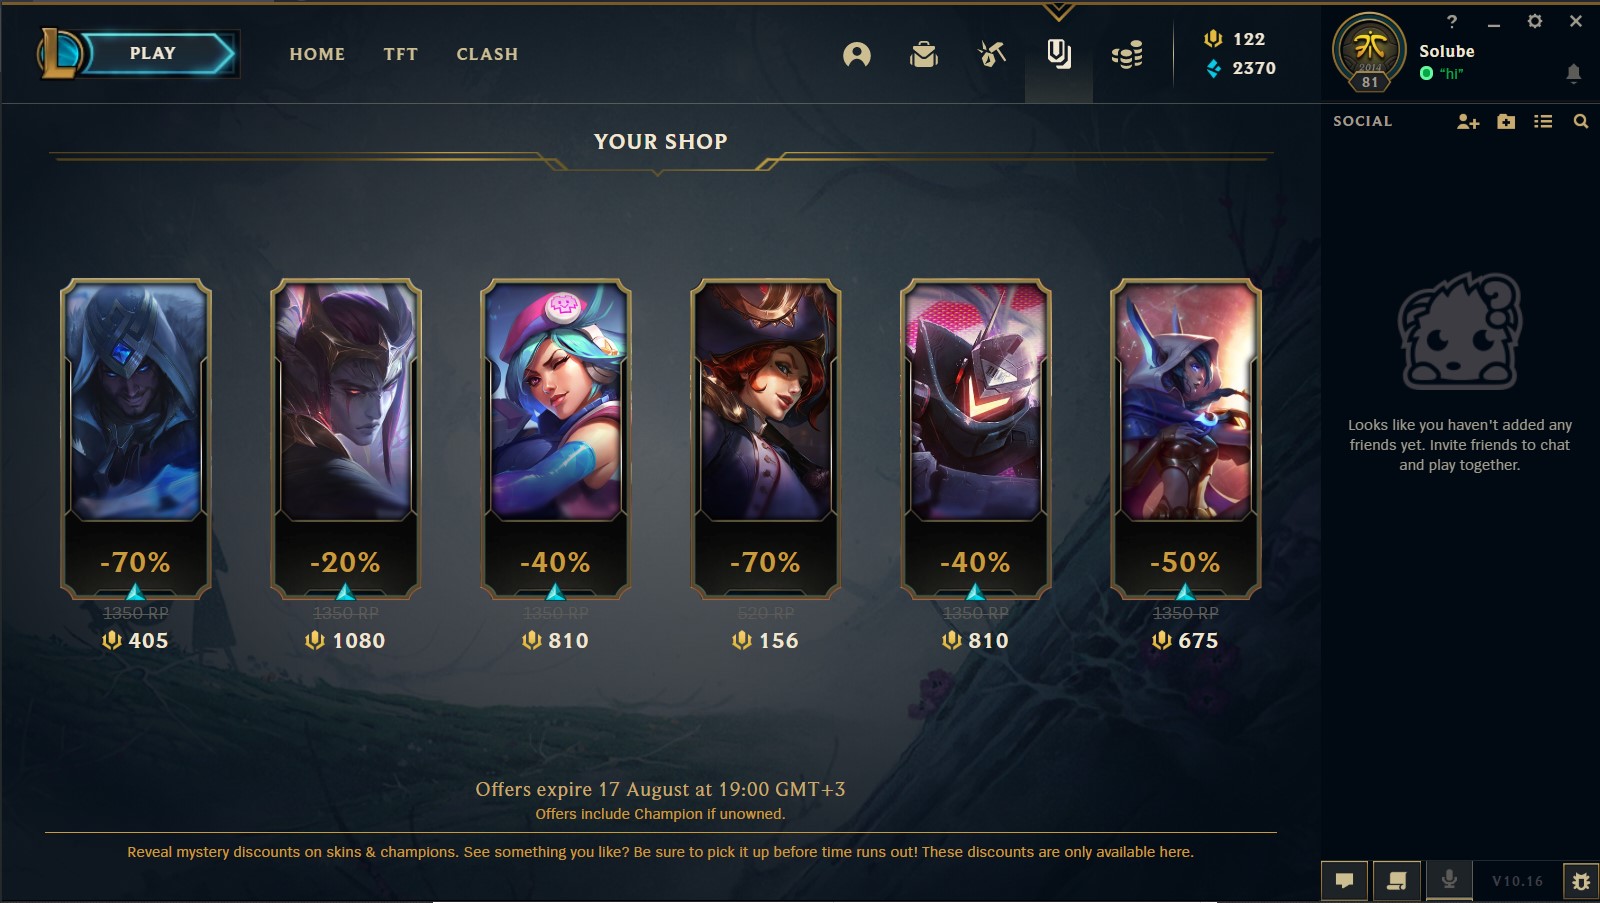The width and height of the screenshot is (1600, 903).
Task: Open the chat bubble button
Action: tap(1345, 881)
